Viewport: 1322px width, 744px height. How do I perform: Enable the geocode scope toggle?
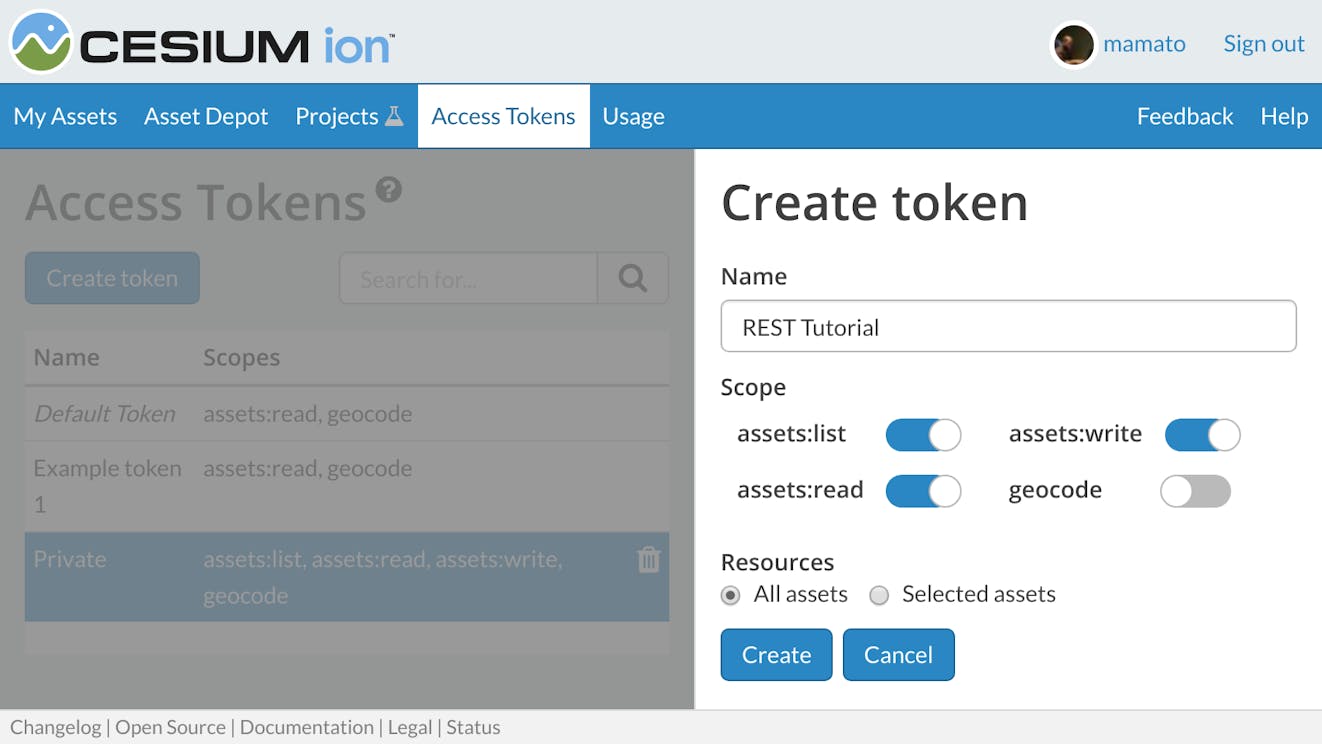click(1195, 490)
